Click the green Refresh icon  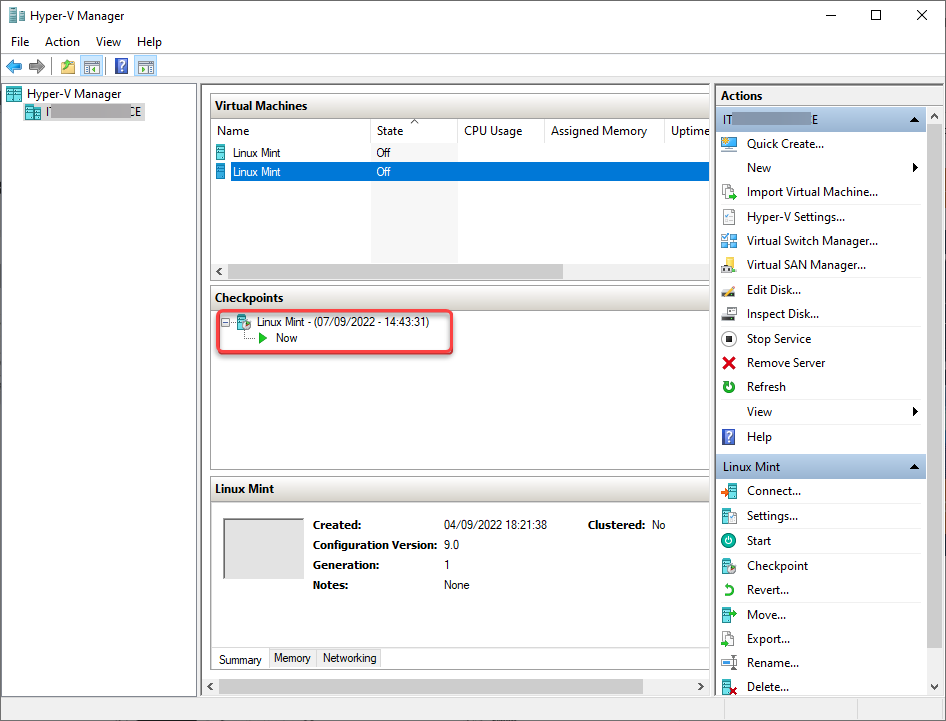coord(729,387)
